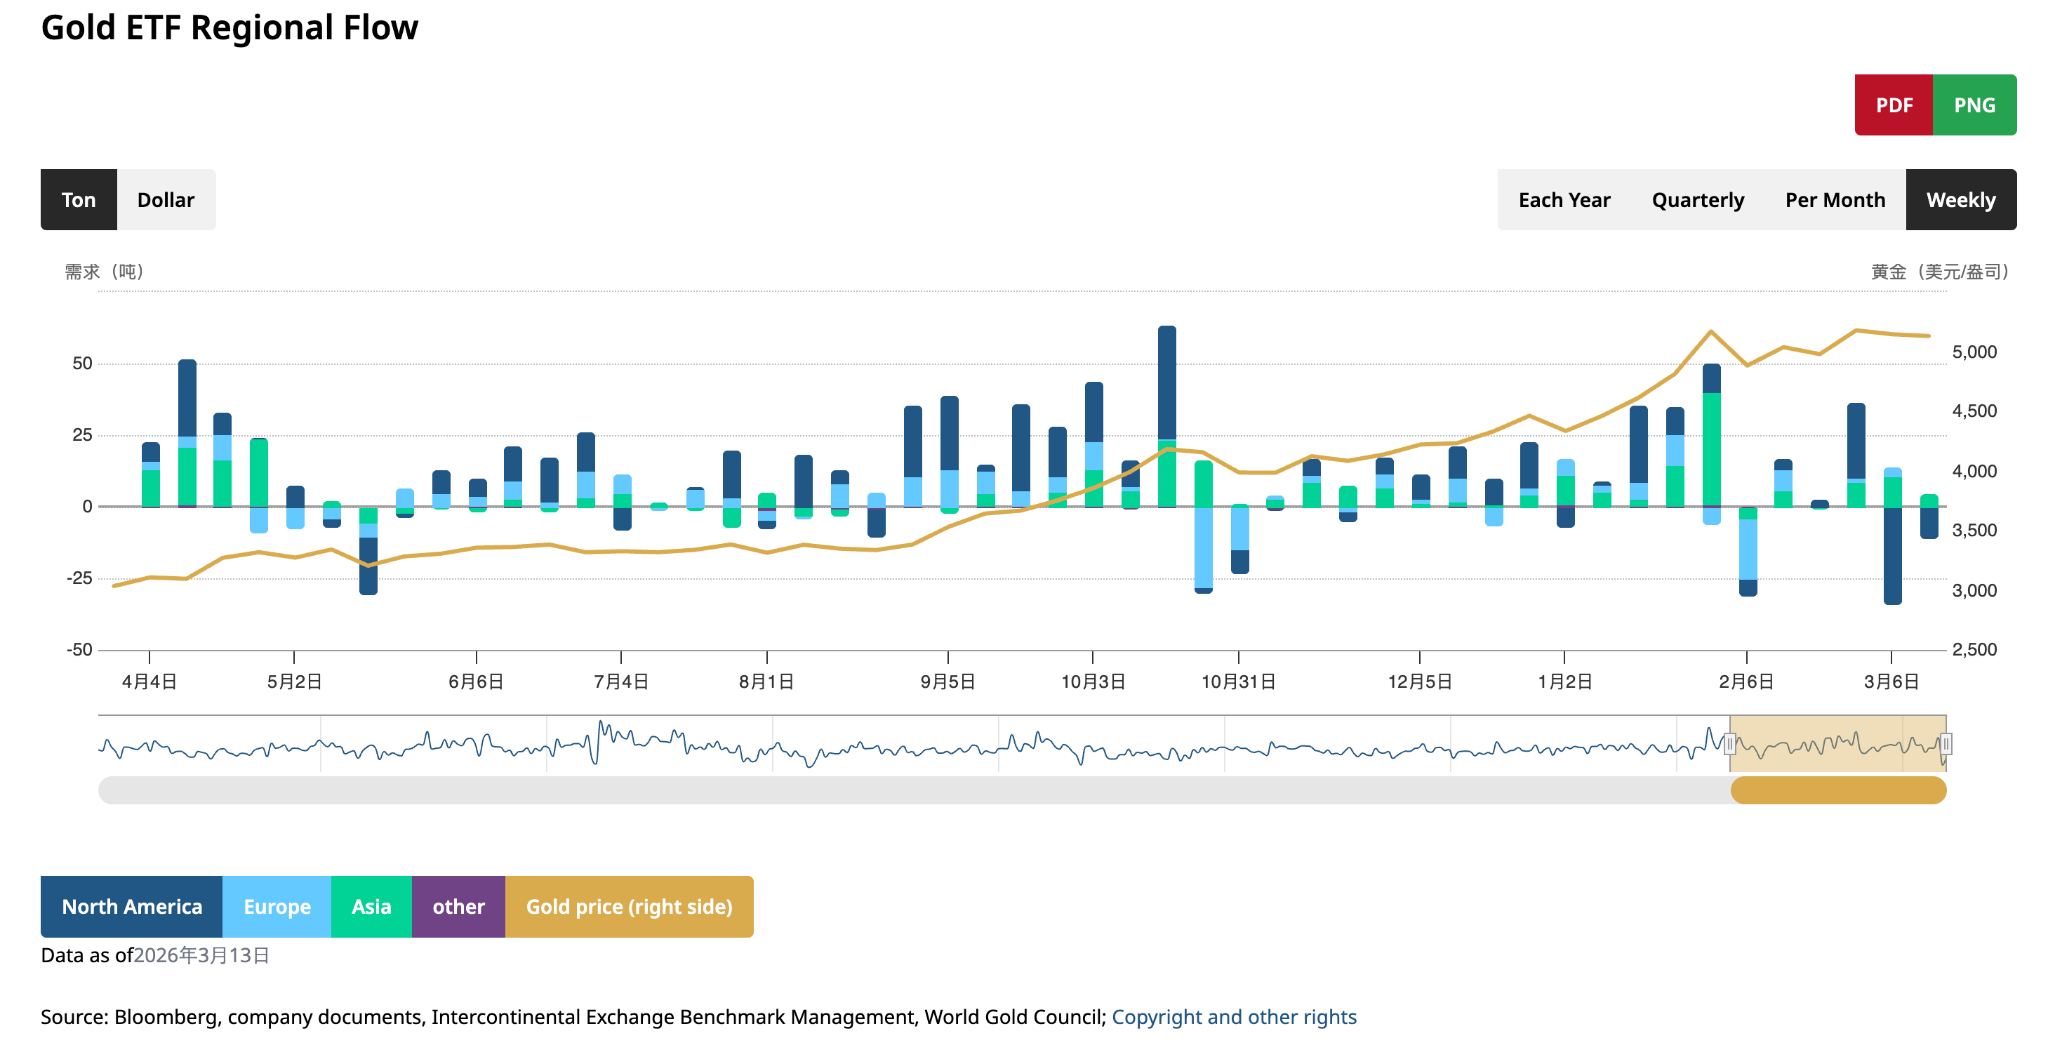The image size is (2048, 1040).
Task: Toggle Asia visibility in the legend
Action: 371,906
